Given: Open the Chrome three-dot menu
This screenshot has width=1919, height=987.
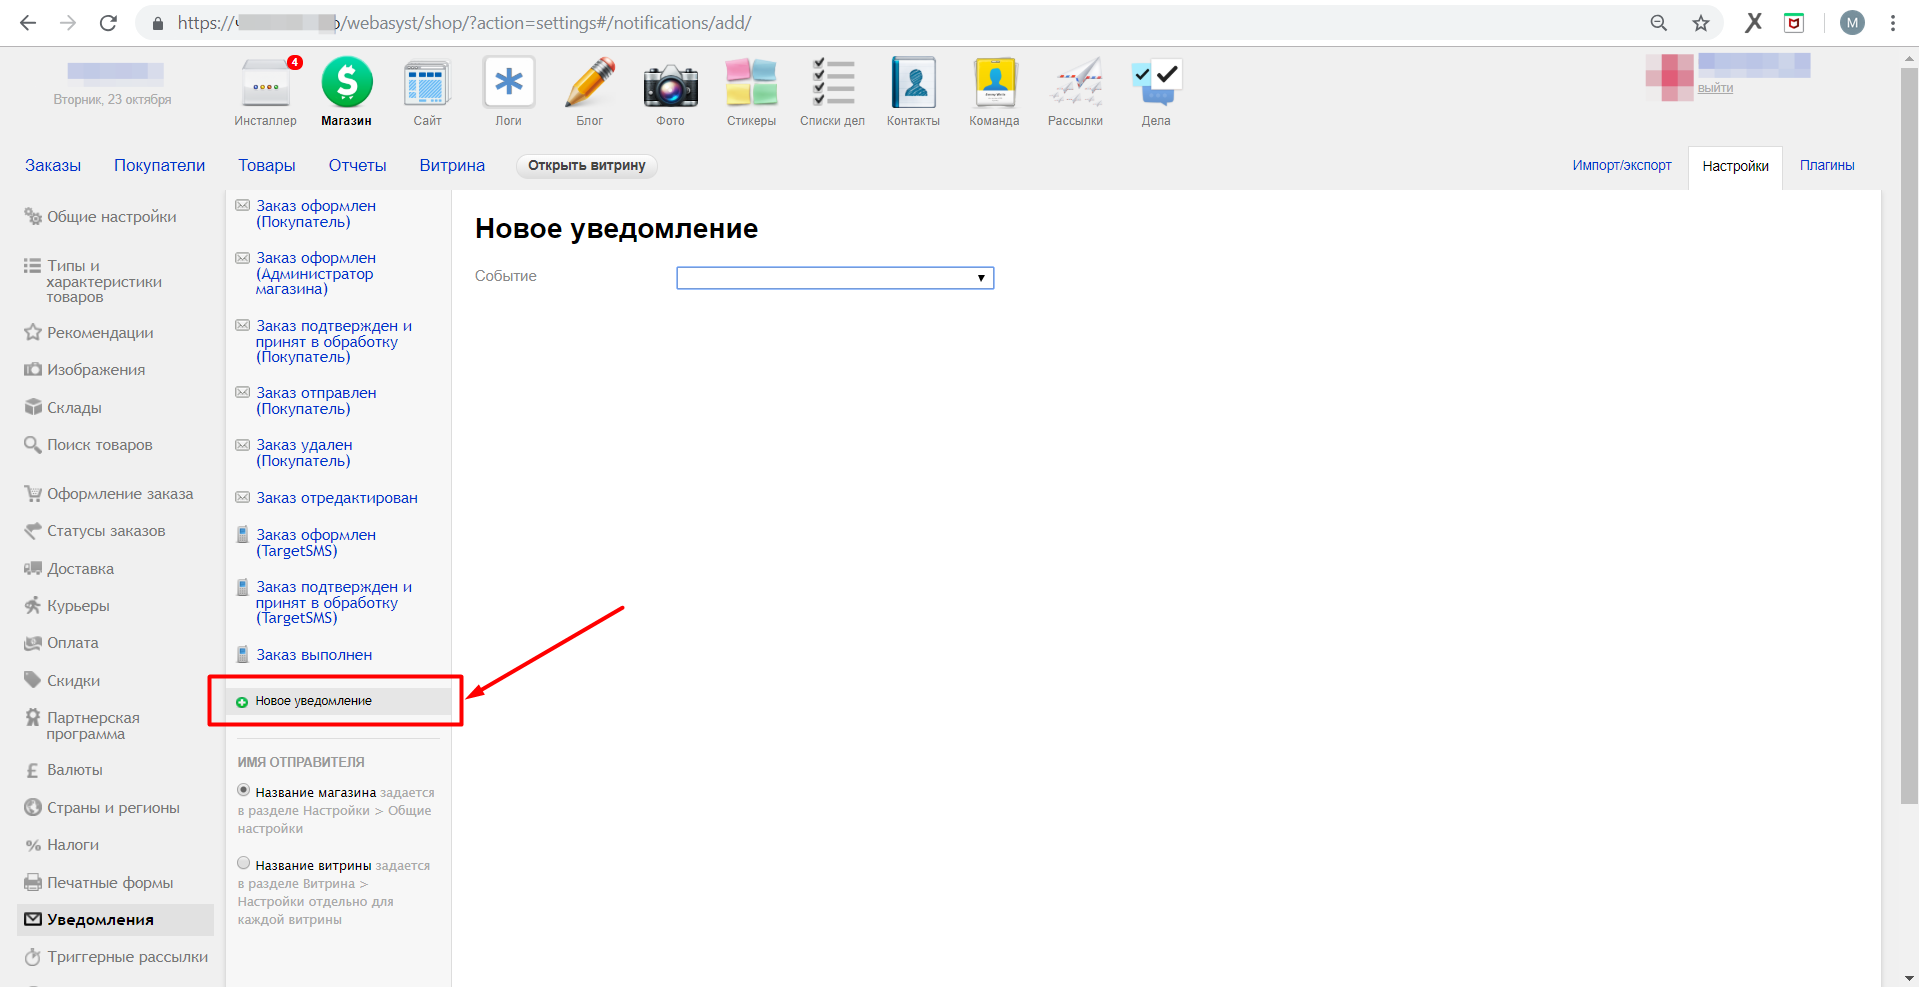Looking at the screenshot, I should pos(1893,23).
